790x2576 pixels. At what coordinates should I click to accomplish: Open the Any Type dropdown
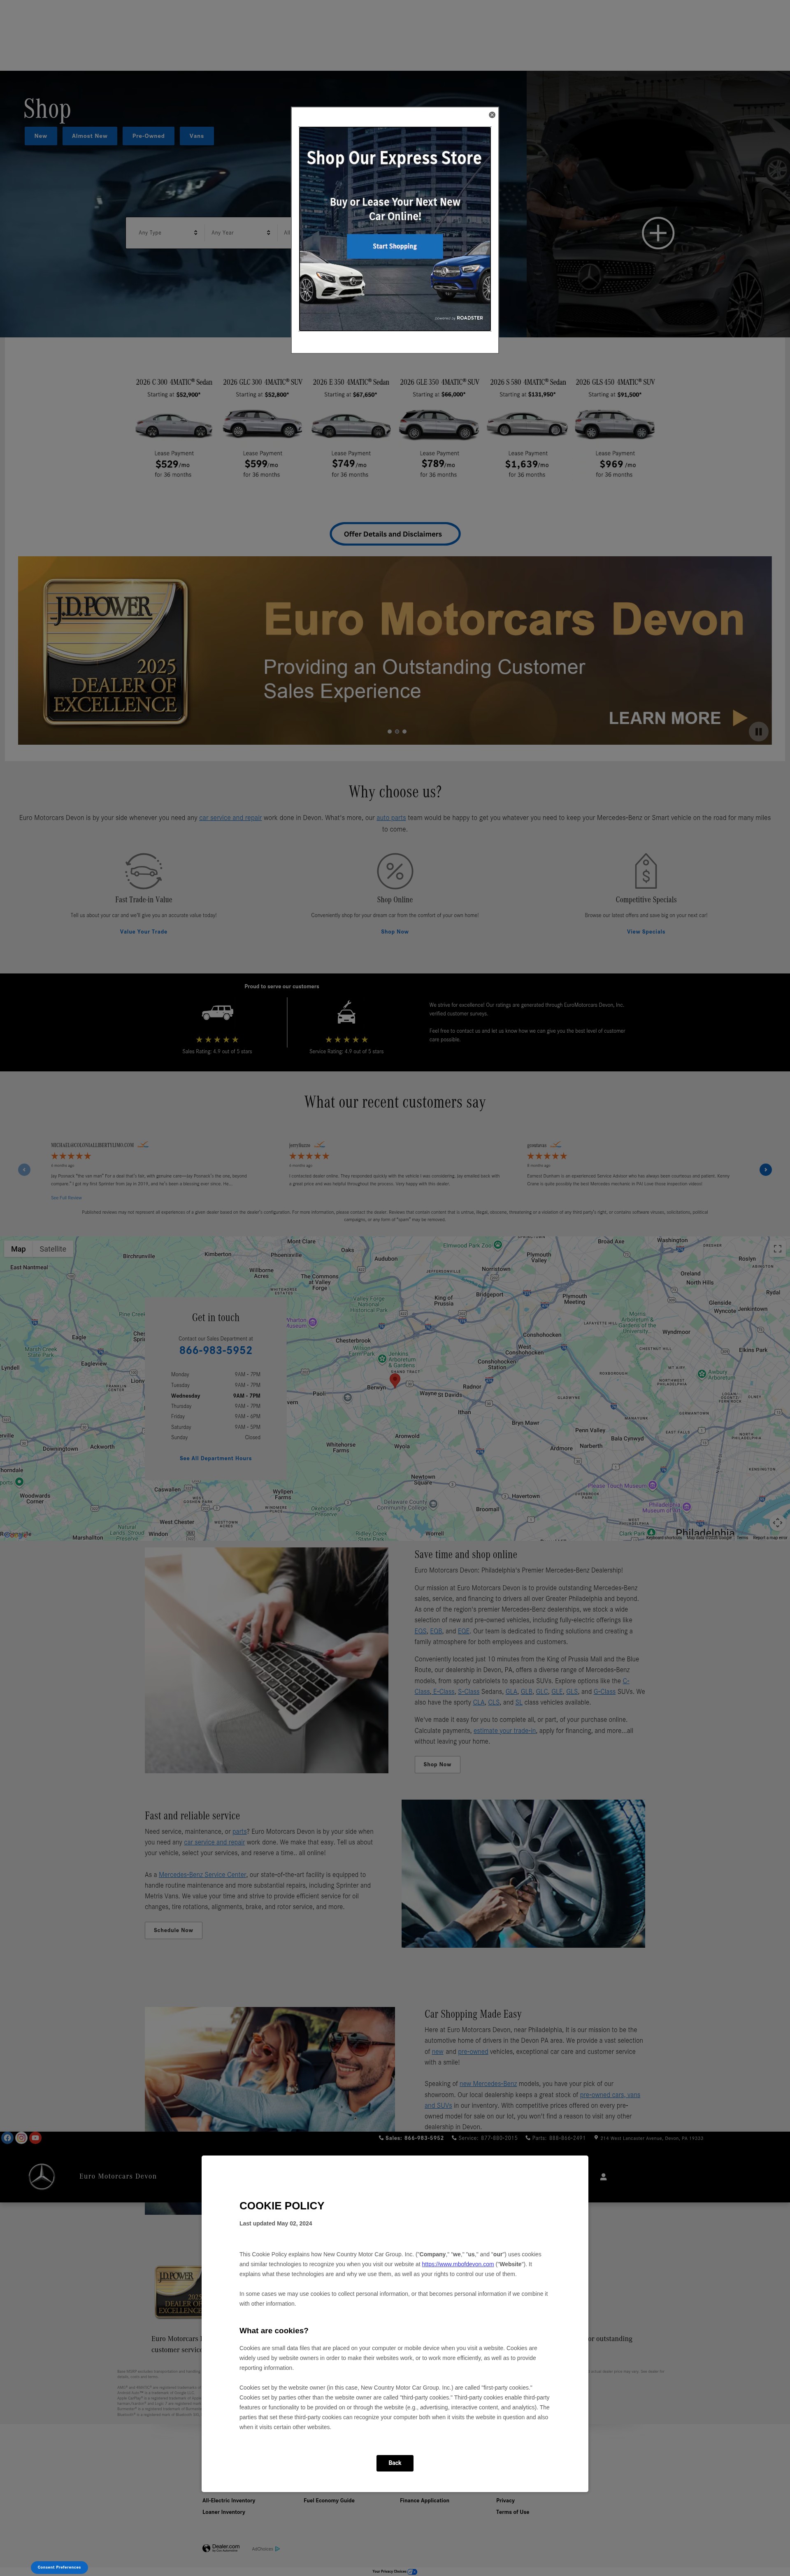tap(168, 233)
